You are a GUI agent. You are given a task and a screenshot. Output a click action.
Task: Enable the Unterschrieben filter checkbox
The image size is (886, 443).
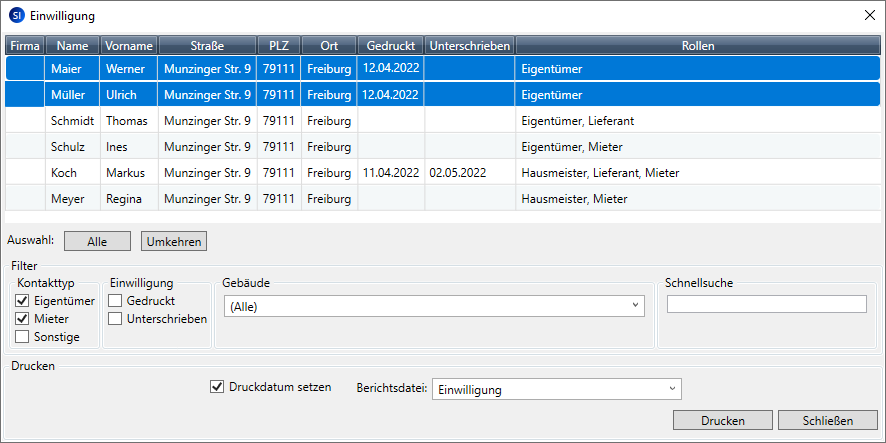(x=116, y=319)
